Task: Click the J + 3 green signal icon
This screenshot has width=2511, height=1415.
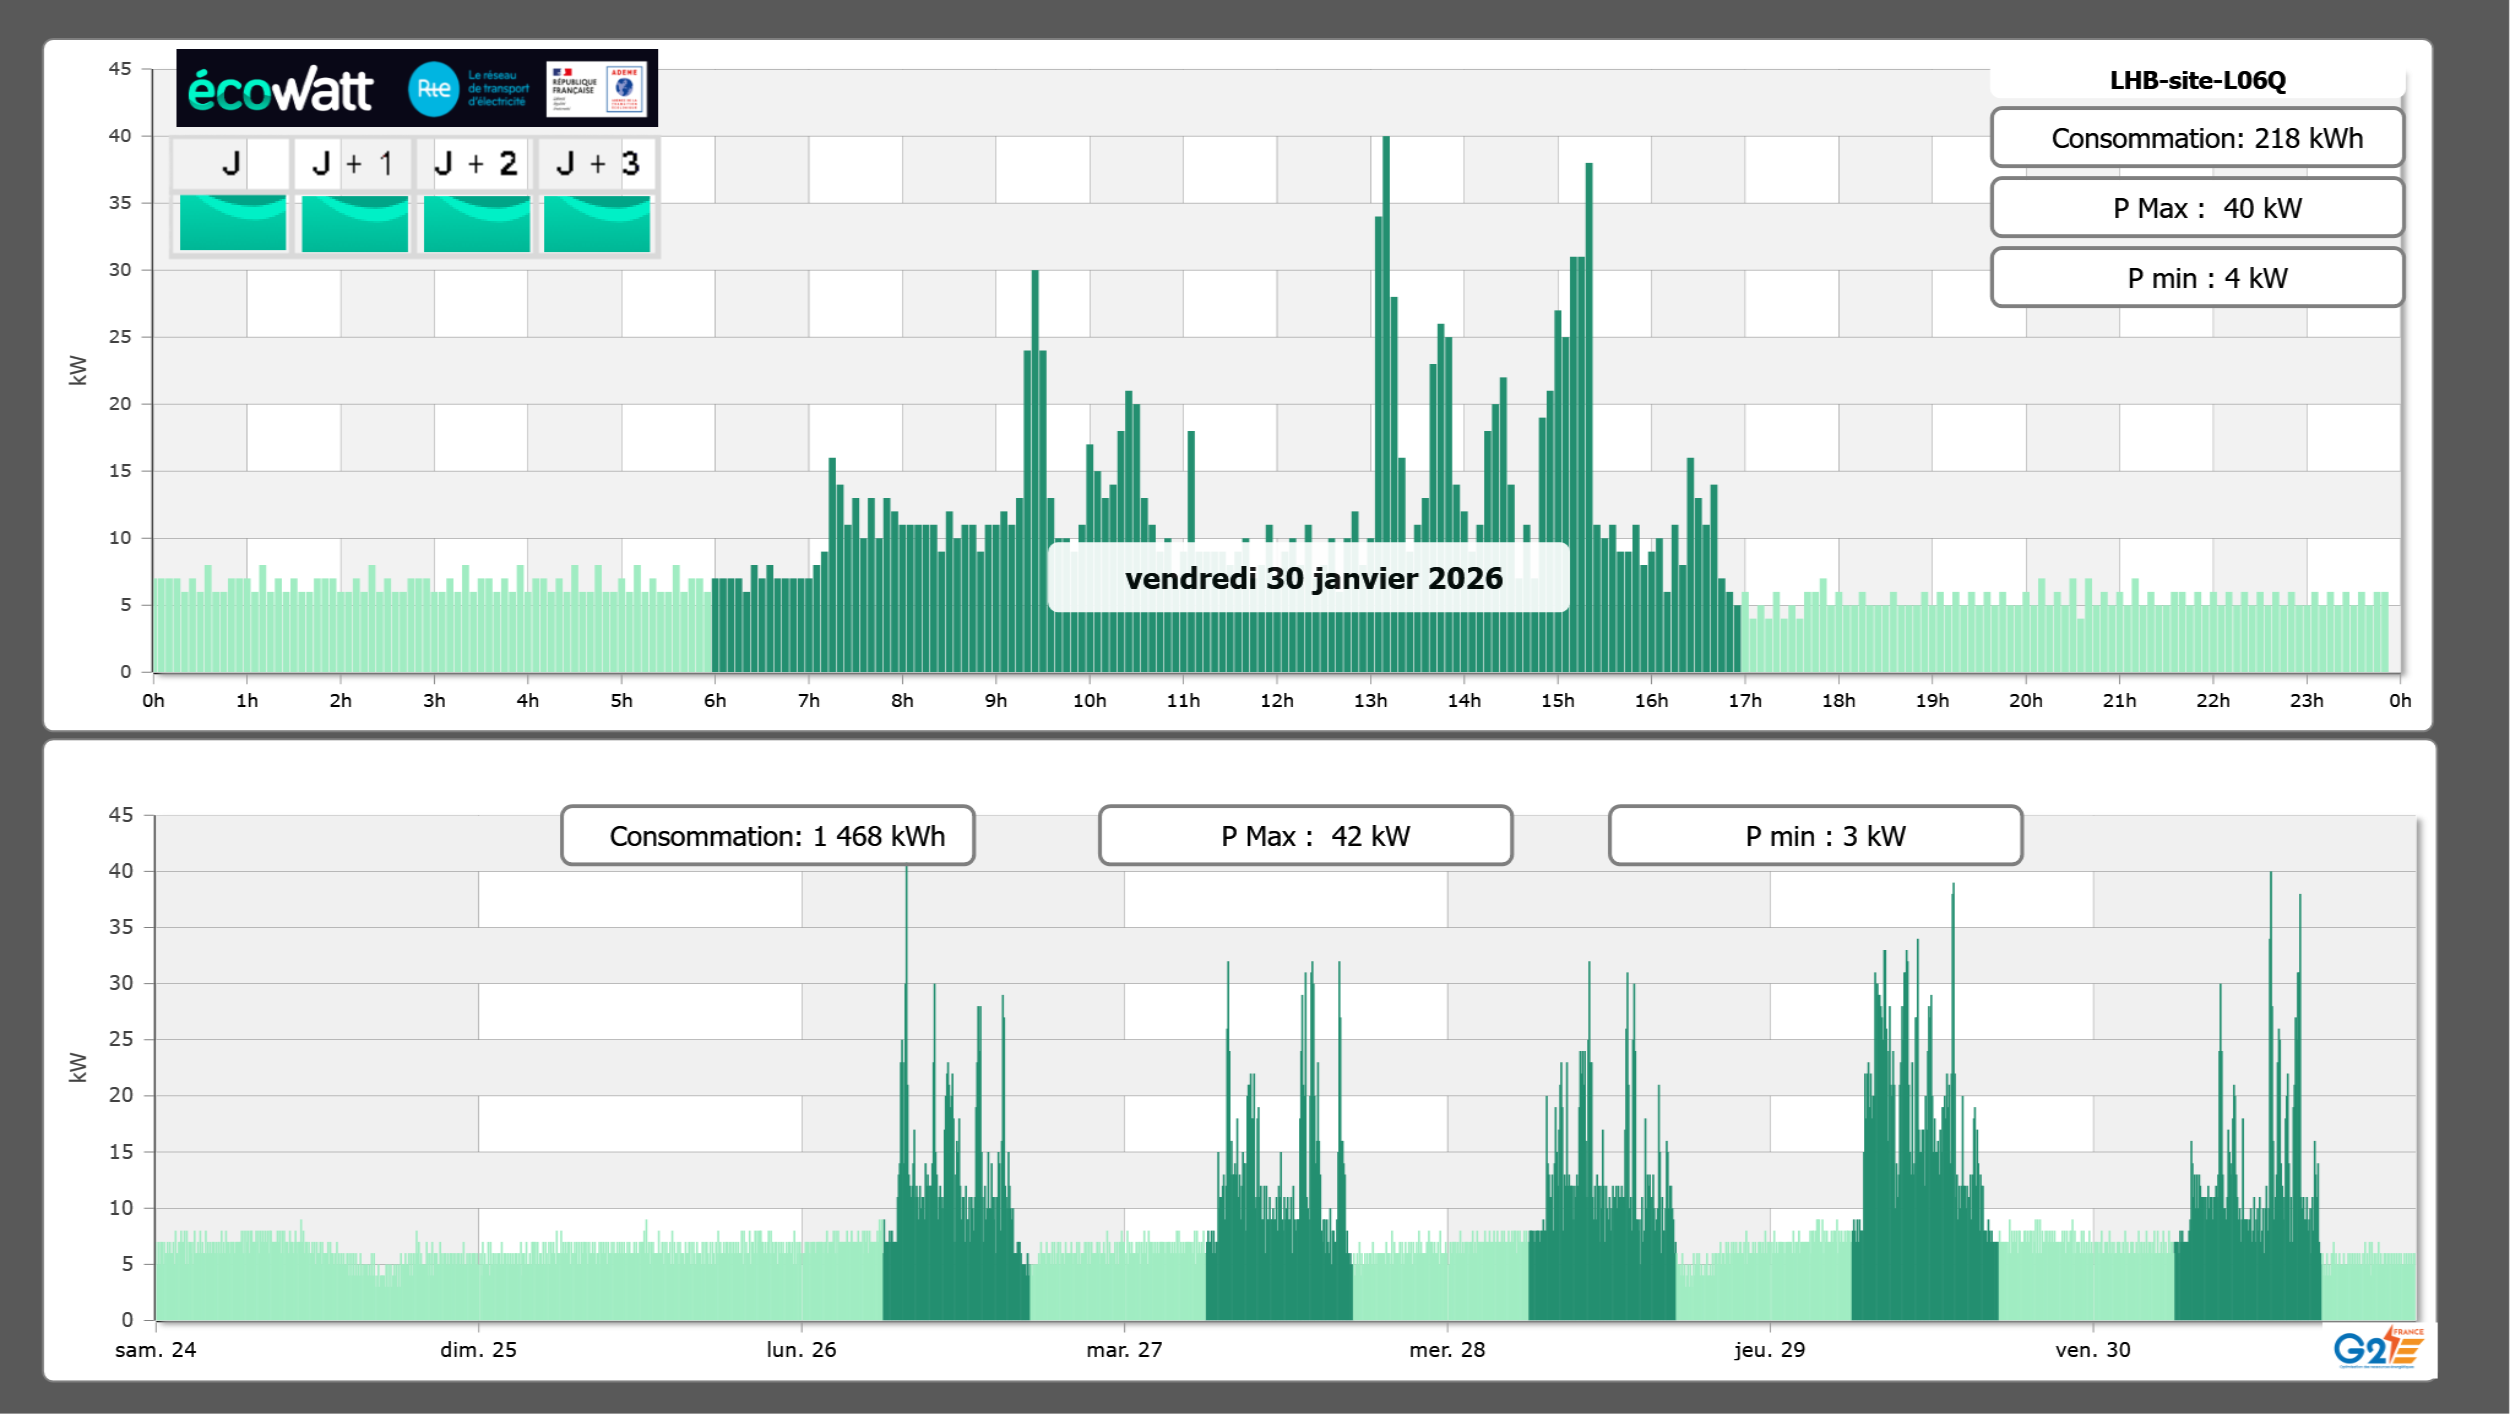Action: pos(597,223)
